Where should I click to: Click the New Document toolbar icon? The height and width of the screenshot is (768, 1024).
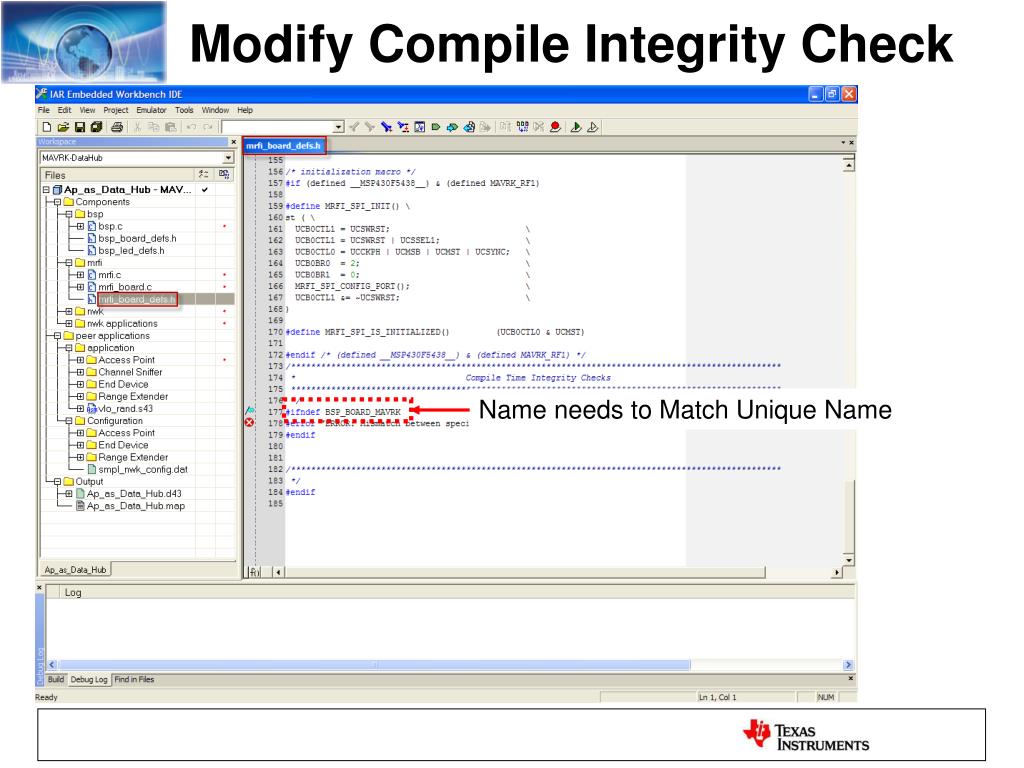tap(47, 127)
